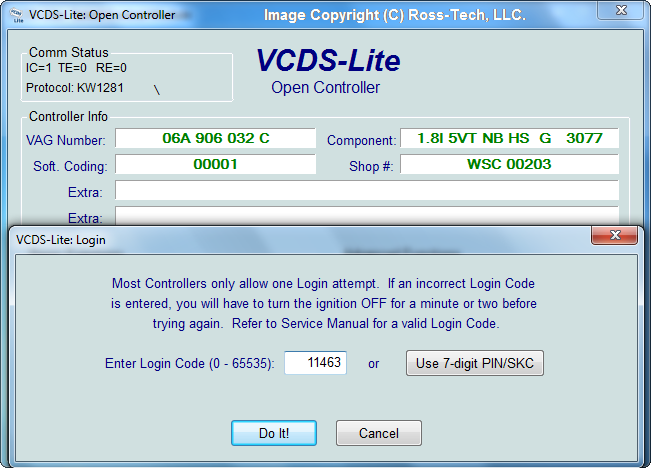The height and width of the screenshot is (468, 651).
Task: Select the VAG Number field 06A 906 032 C
Action: coord(215,138)
